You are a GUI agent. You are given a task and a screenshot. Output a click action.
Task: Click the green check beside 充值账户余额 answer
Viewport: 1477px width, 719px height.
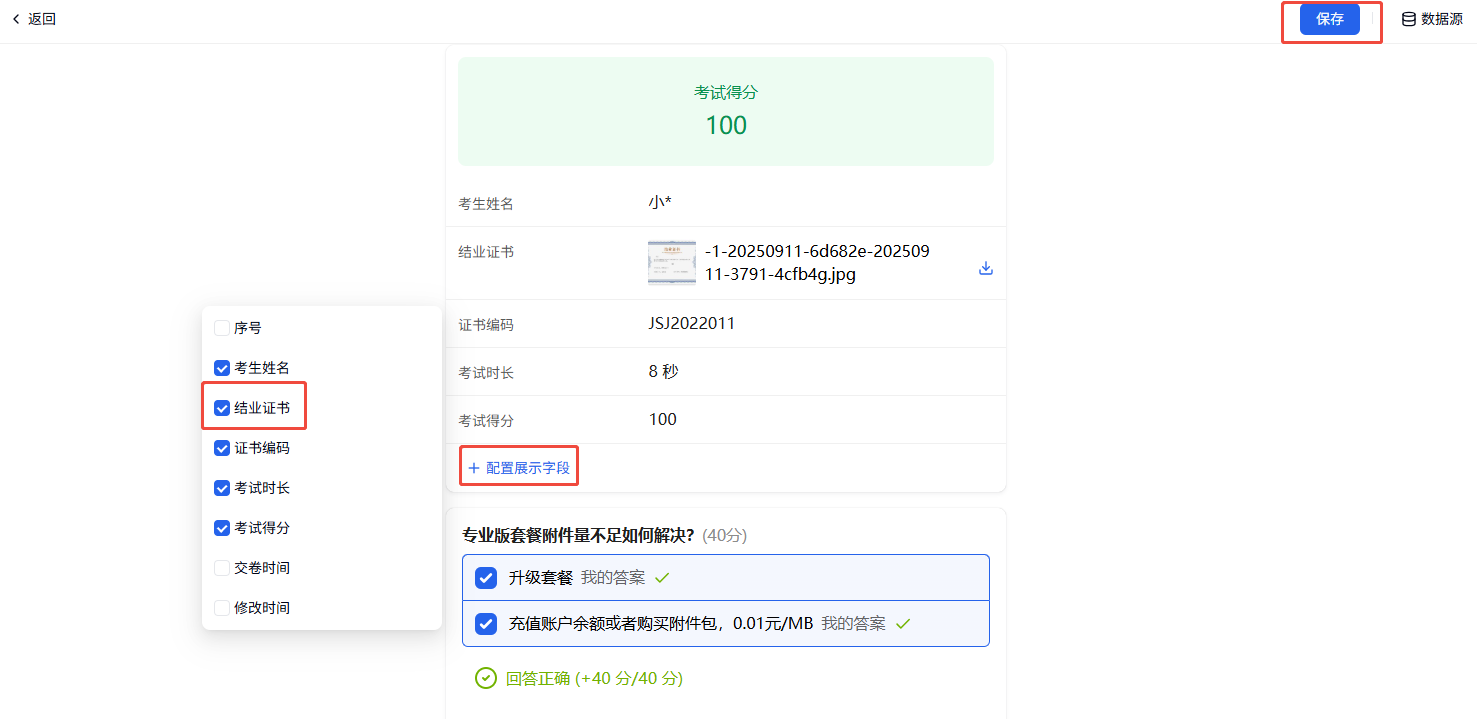pos(903,624)
